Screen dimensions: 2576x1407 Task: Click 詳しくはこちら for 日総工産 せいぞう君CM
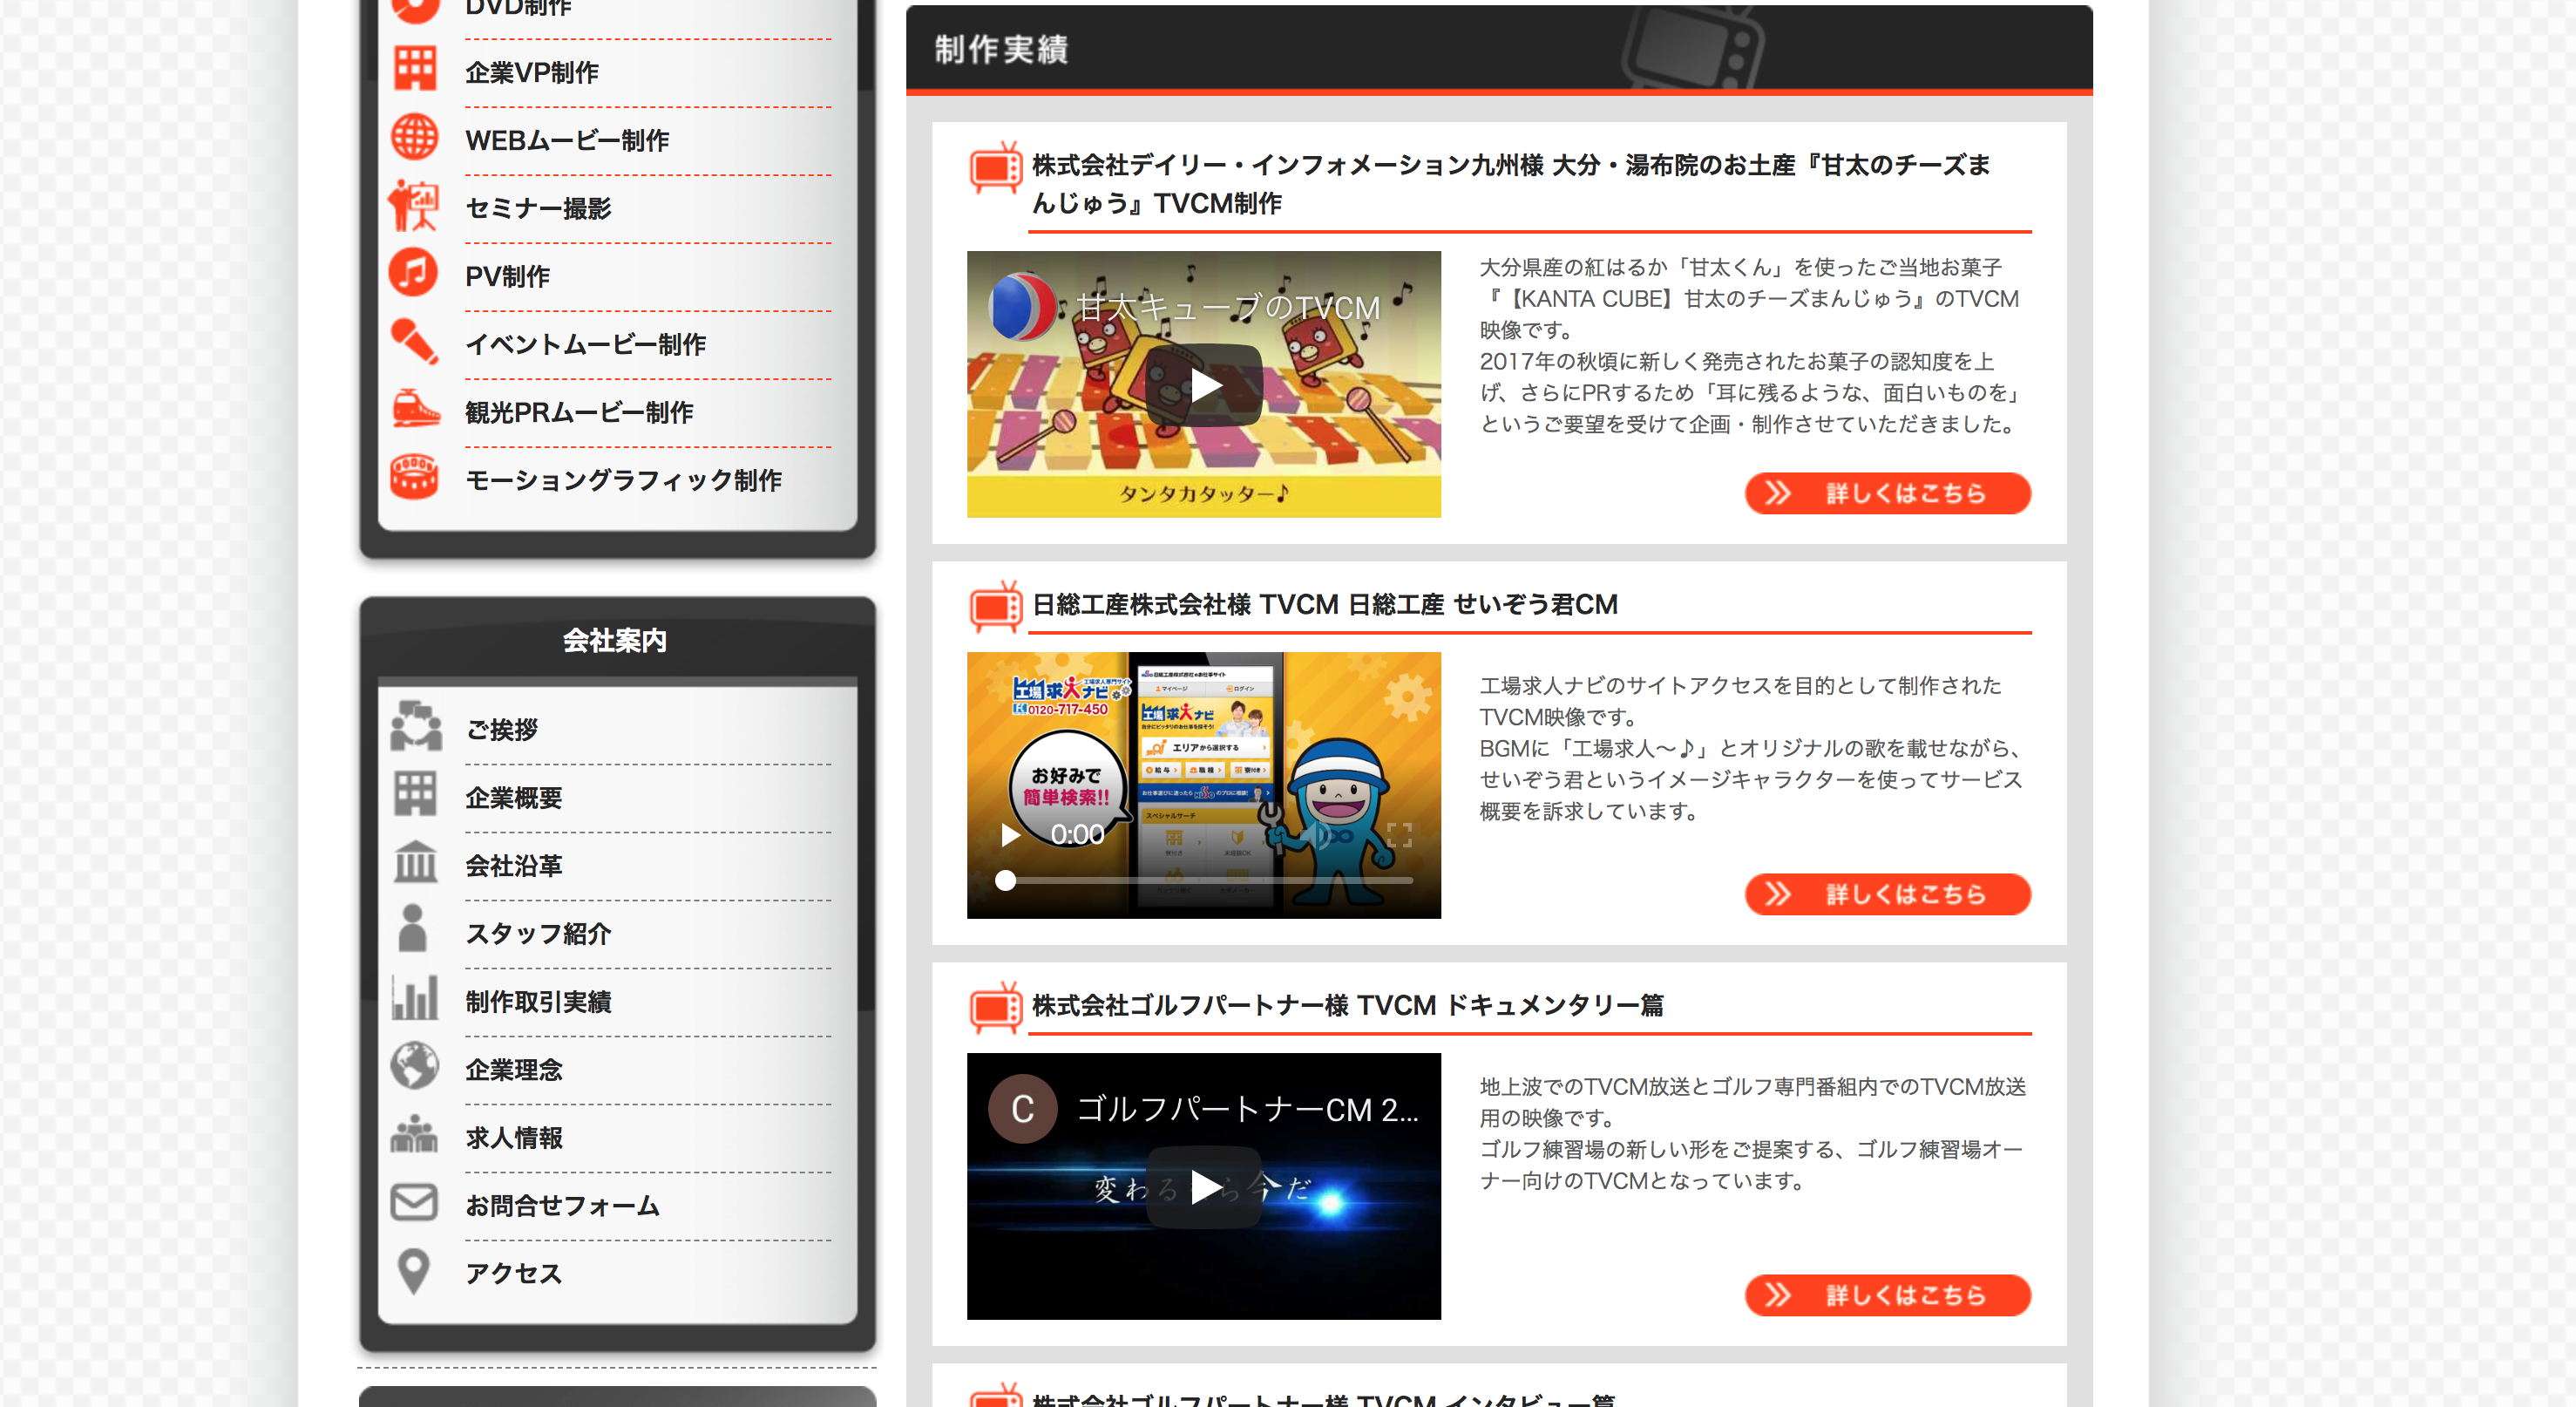coord(1887,894)
